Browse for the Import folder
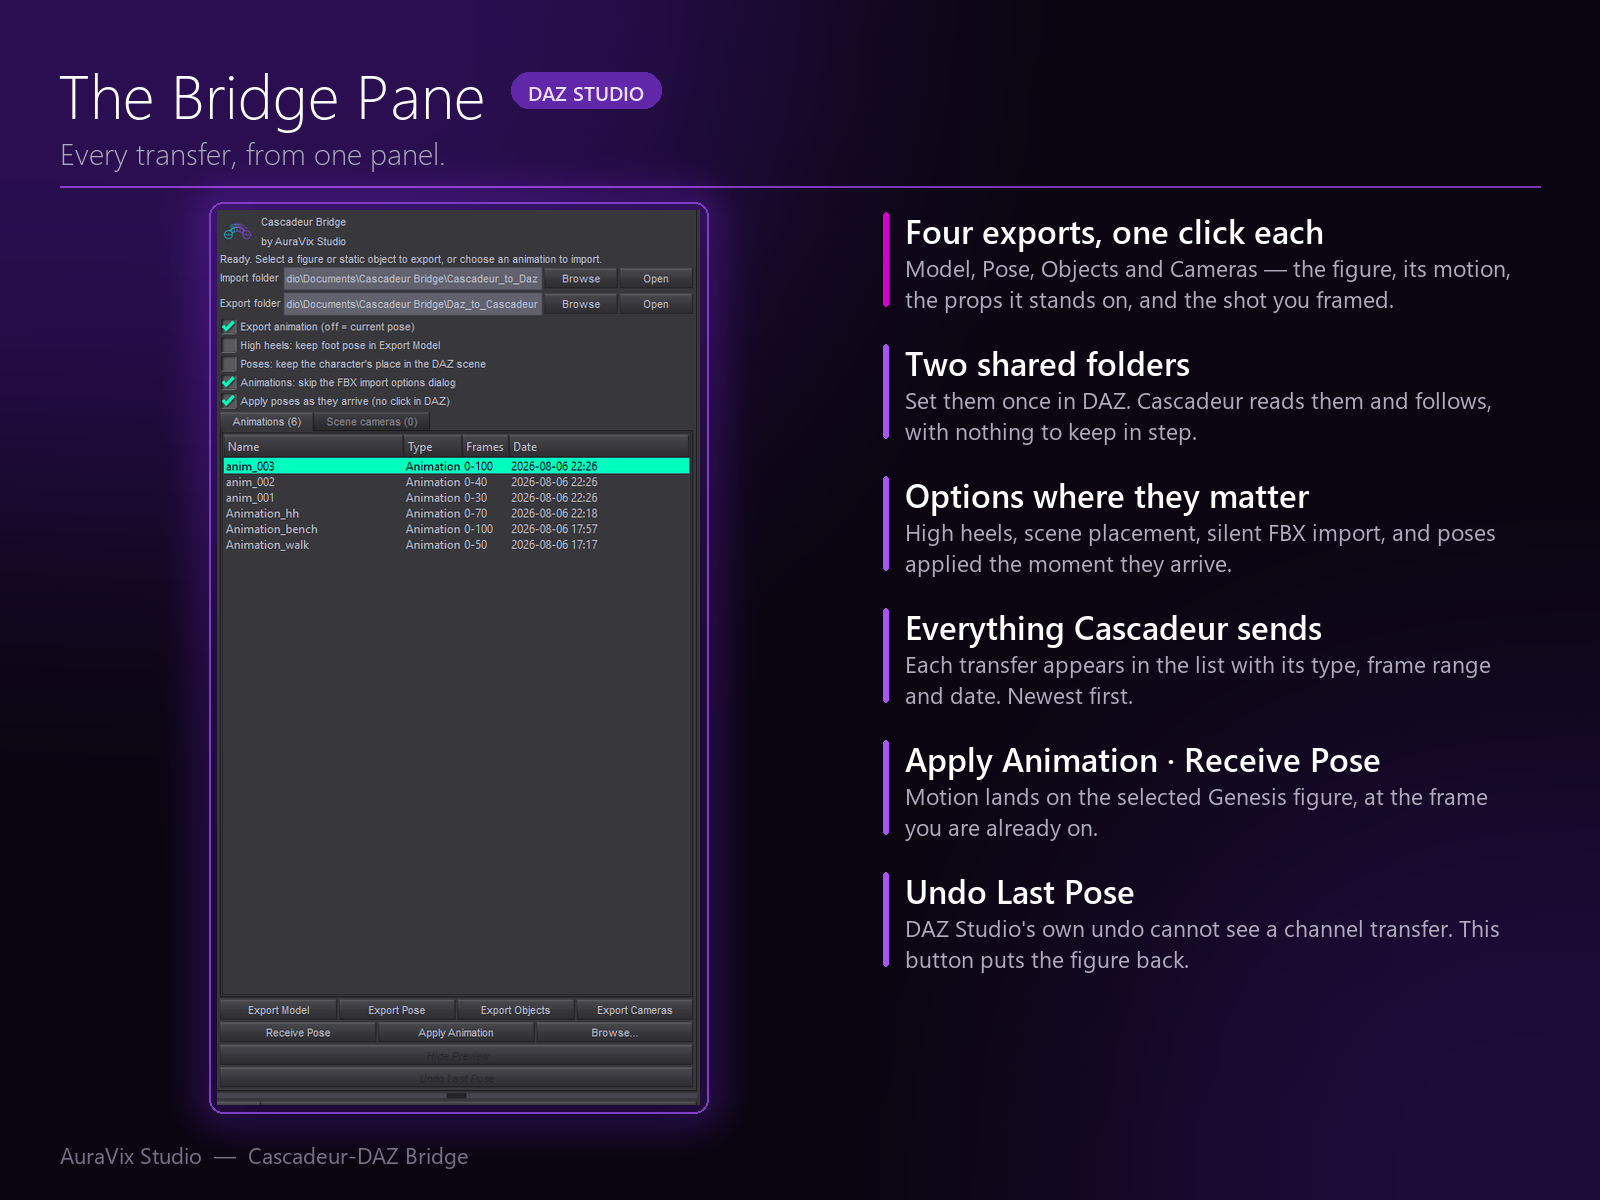Screen dimensions: 1600x1200 click(581, 279)
